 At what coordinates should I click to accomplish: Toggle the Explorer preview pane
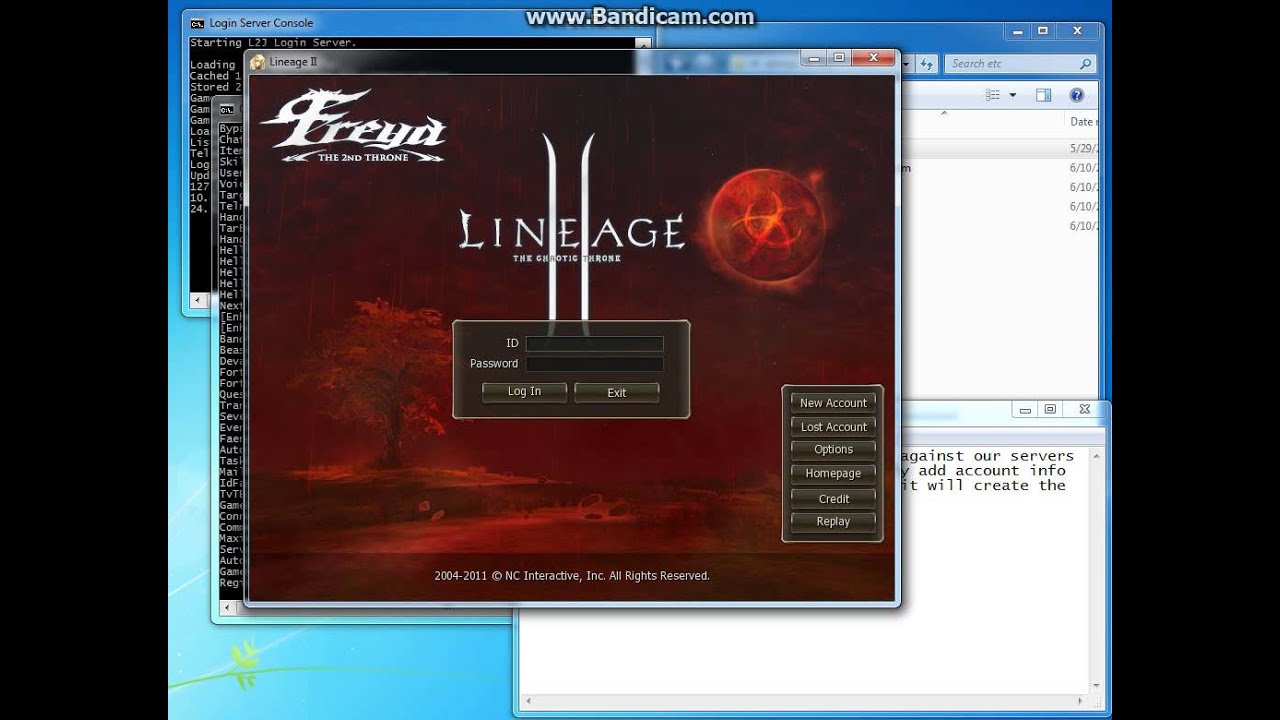1043,95
